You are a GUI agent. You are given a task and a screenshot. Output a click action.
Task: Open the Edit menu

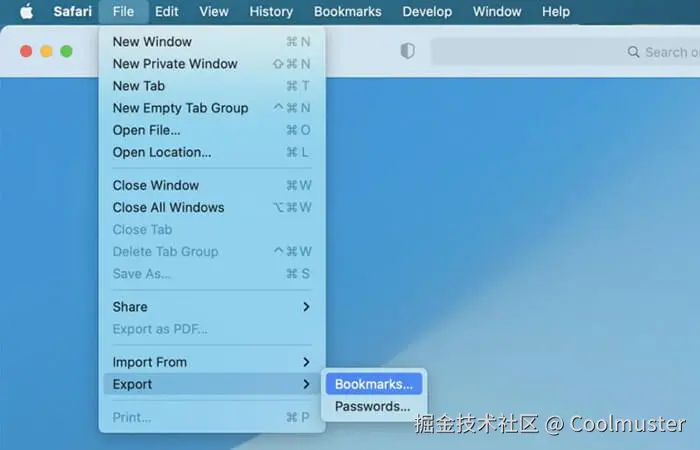pos(167,11)
